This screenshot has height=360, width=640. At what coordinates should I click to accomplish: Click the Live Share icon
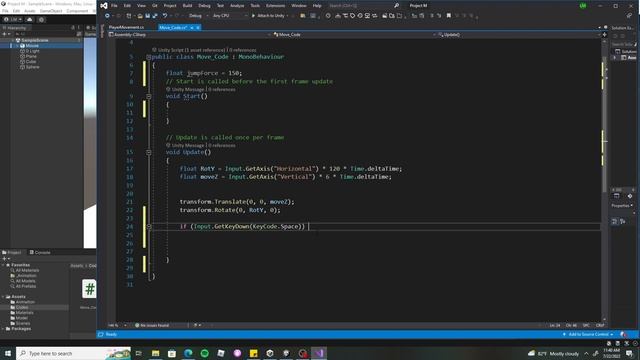click(x=629, y=16)
